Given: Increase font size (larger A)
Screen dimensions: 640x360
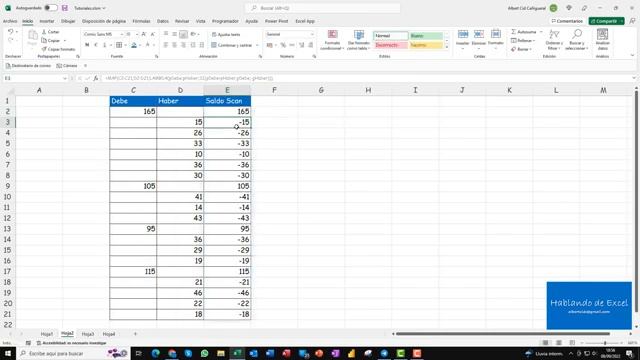Looking at the screenshot, I should tap(144, 34).
